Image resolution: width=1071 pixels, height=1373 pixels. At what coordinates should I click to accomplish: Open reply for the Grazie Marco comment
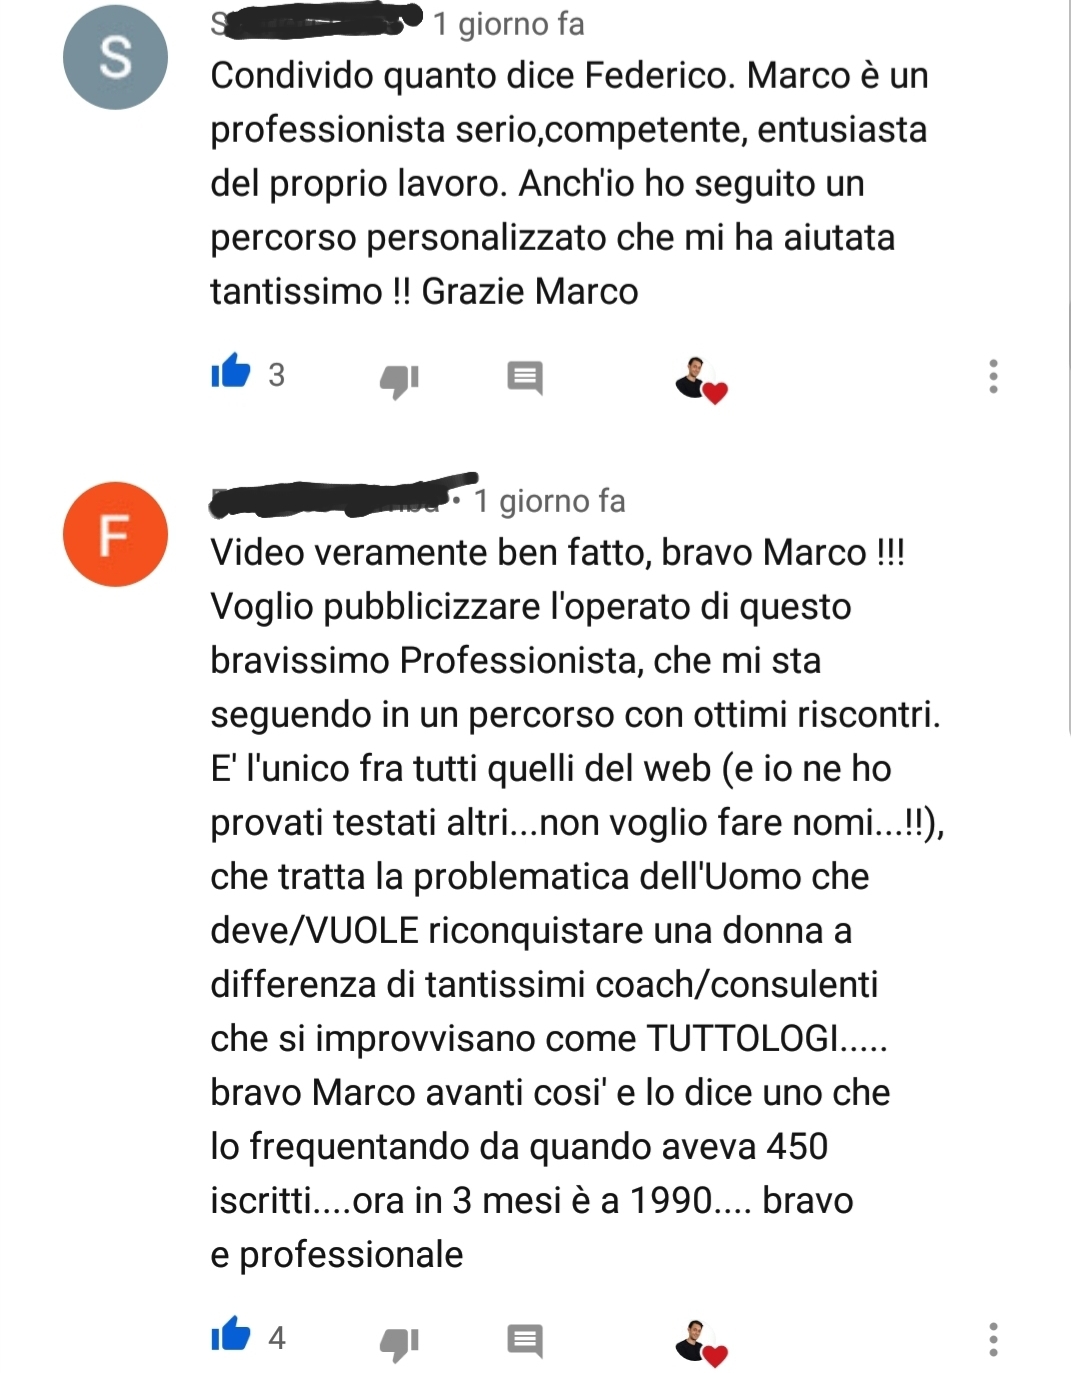[525, 378]
